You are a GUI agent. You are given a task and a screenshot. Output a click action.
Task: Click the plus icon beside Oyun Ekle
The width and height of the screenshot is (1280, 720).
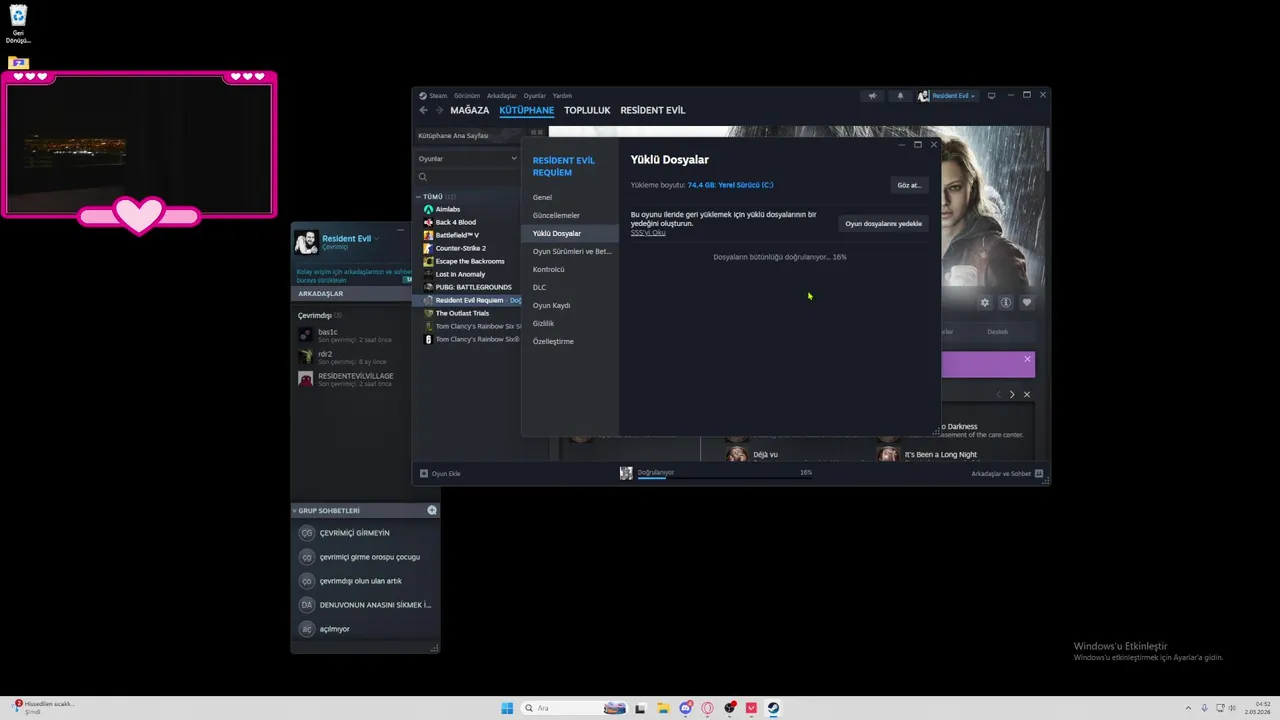pyautogui.click(x=424, y=473)
